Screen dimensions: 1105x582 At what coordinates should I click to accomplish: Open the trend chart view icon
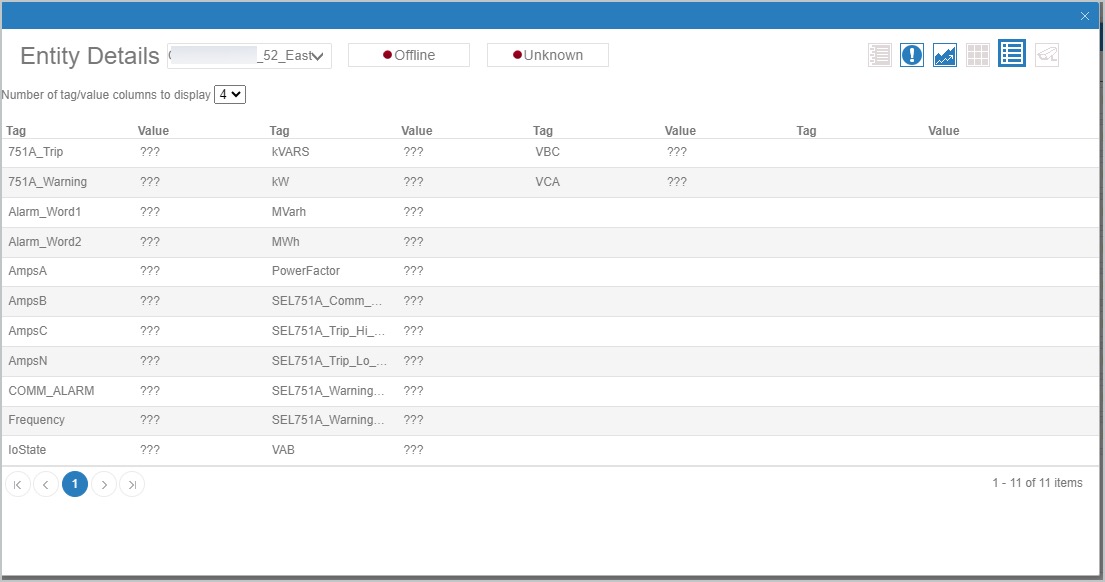tap(944, 55)
